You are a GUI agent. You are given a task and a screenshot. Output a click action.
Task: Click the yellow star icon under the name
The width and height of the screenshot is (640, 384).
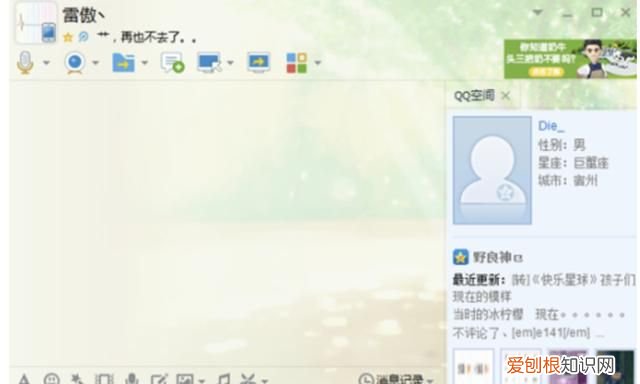click(68, 38)
